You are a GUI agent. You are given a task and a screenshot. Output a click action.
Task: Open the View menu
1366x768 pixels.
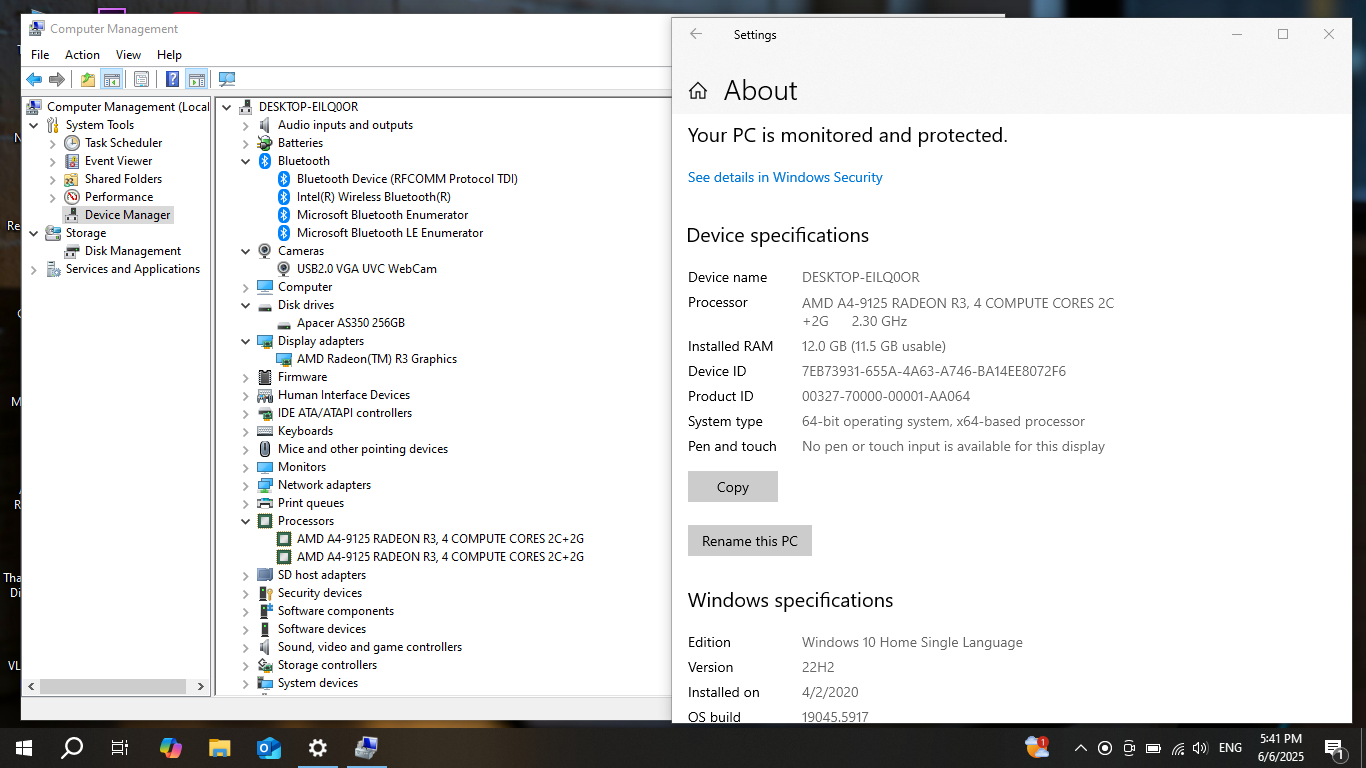click(x=128, y=55)
